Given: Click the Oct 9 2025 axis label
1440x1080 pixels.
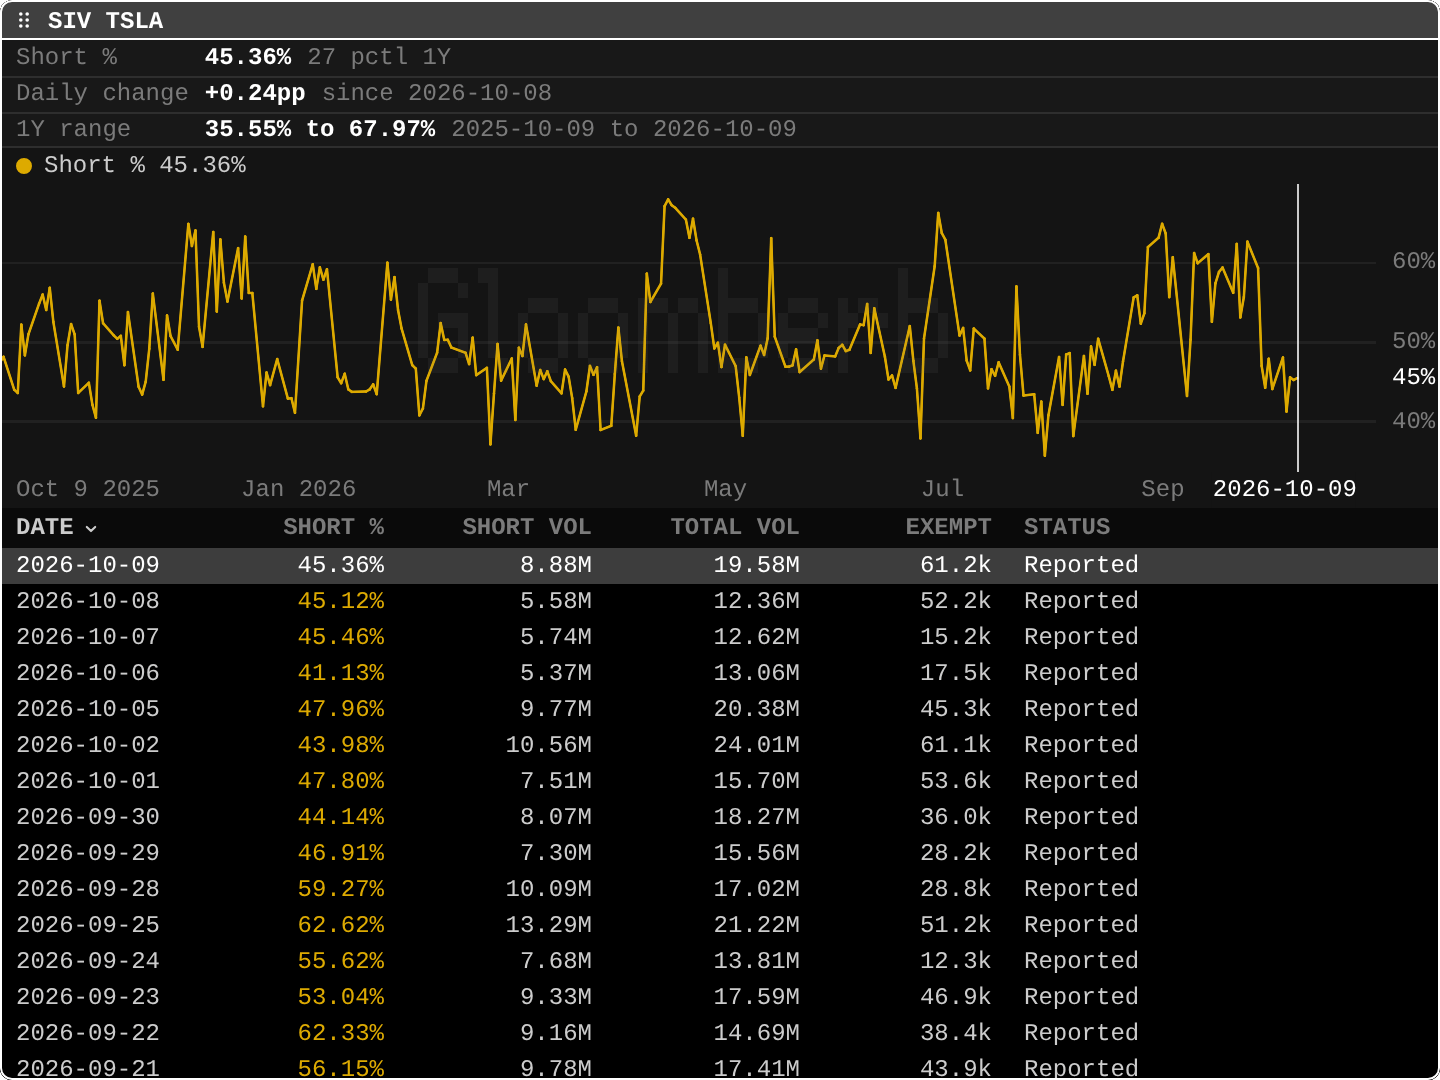Looking at the screenshot, I should 88,489.
